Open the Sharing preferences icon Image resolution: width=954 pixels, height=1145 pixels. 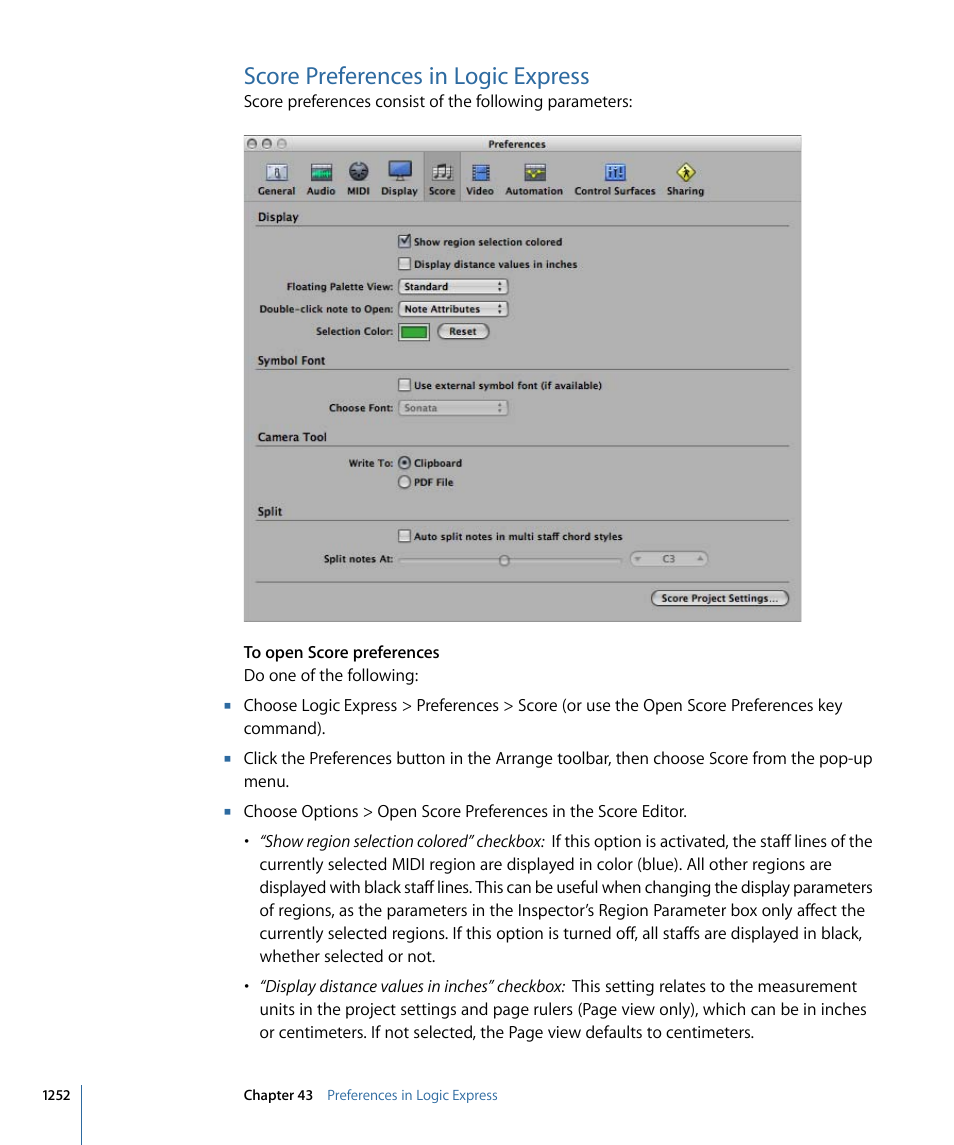[x=685, y=177]
